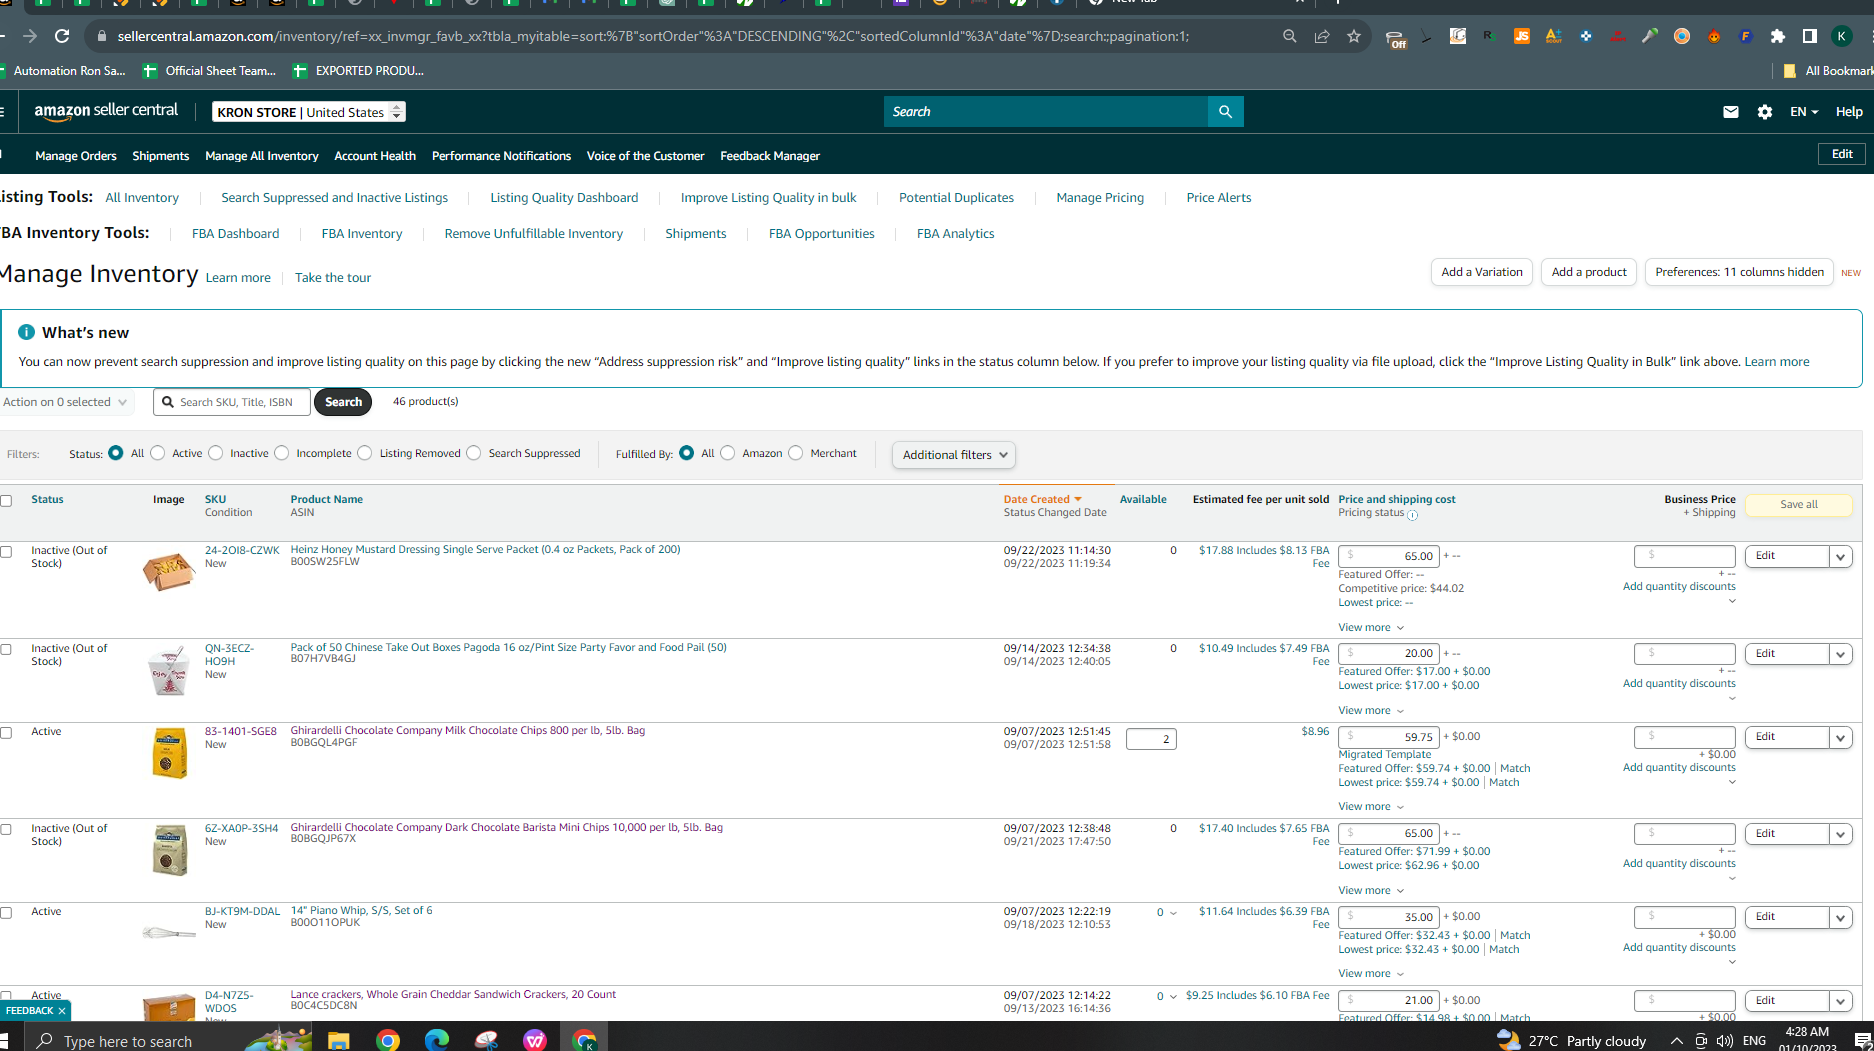
Task: Share this page via address bar icon
Action: (x=1322, y=36)
